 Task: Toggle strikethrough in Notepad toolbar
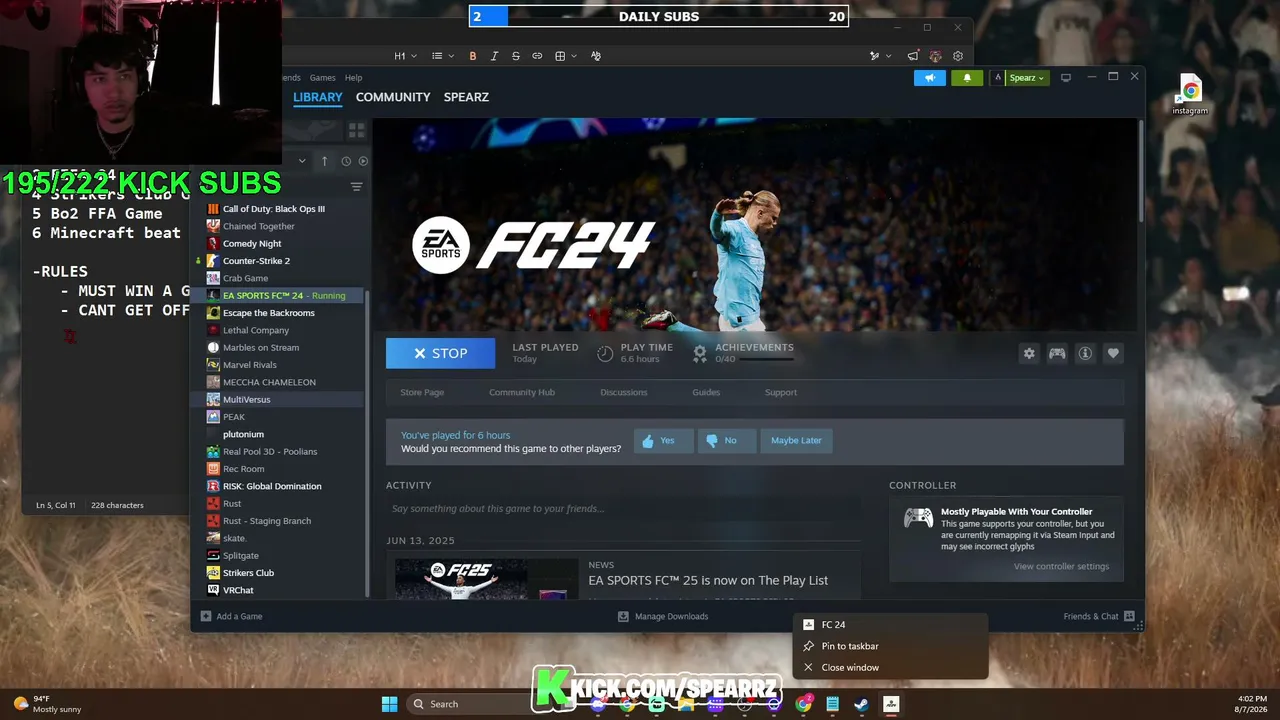[x=516, y=56]
